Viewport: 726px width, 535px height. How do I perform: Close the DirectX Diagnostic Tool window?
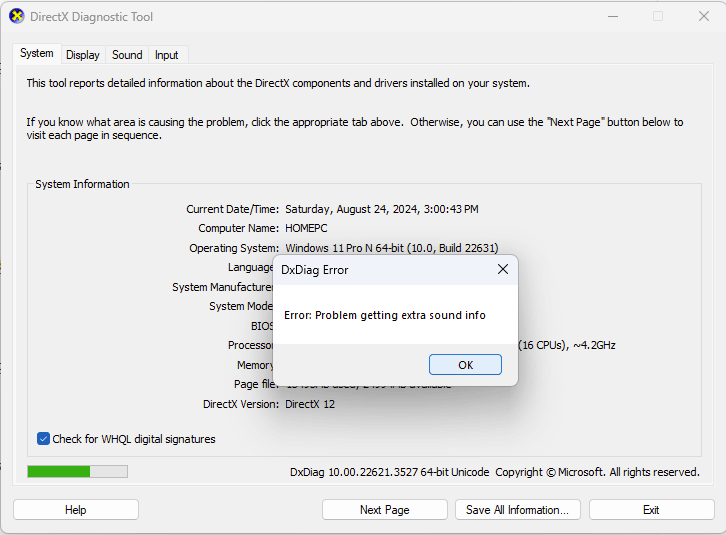pyautogui.click(x=704, y=16)
